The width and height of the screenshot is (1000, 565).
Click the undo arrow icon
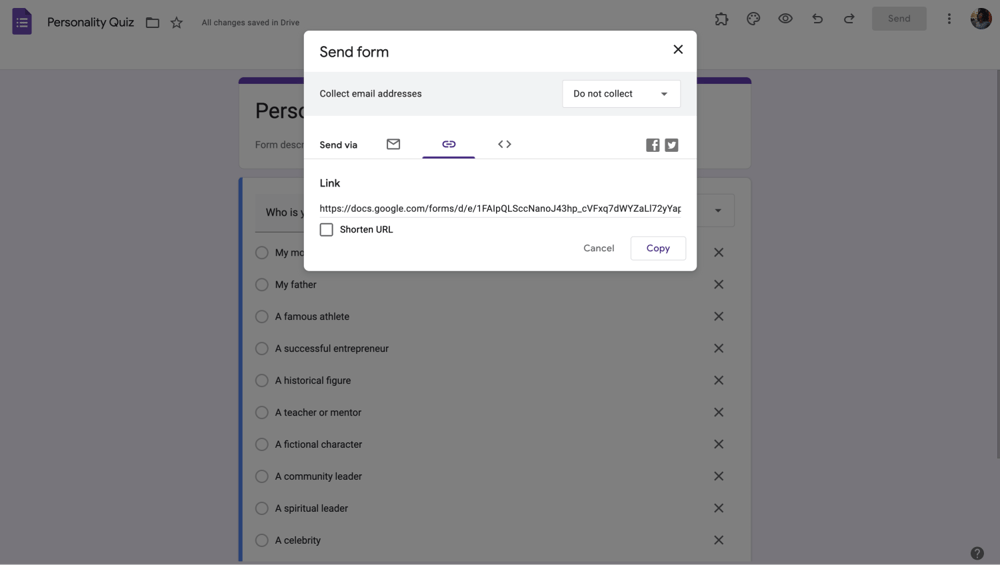pyautogui.click(x=817, y=19)
